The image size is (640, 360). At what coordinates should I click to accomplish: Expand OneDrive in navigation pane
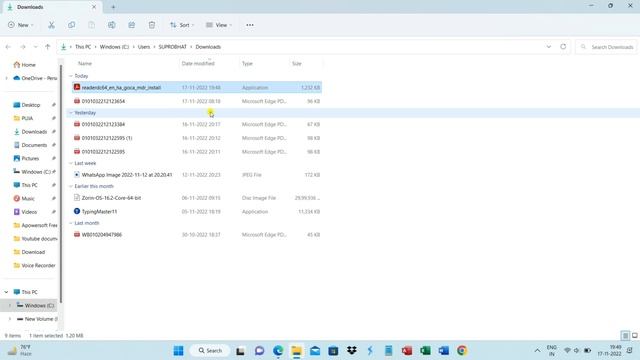click(x=6, y=78)
